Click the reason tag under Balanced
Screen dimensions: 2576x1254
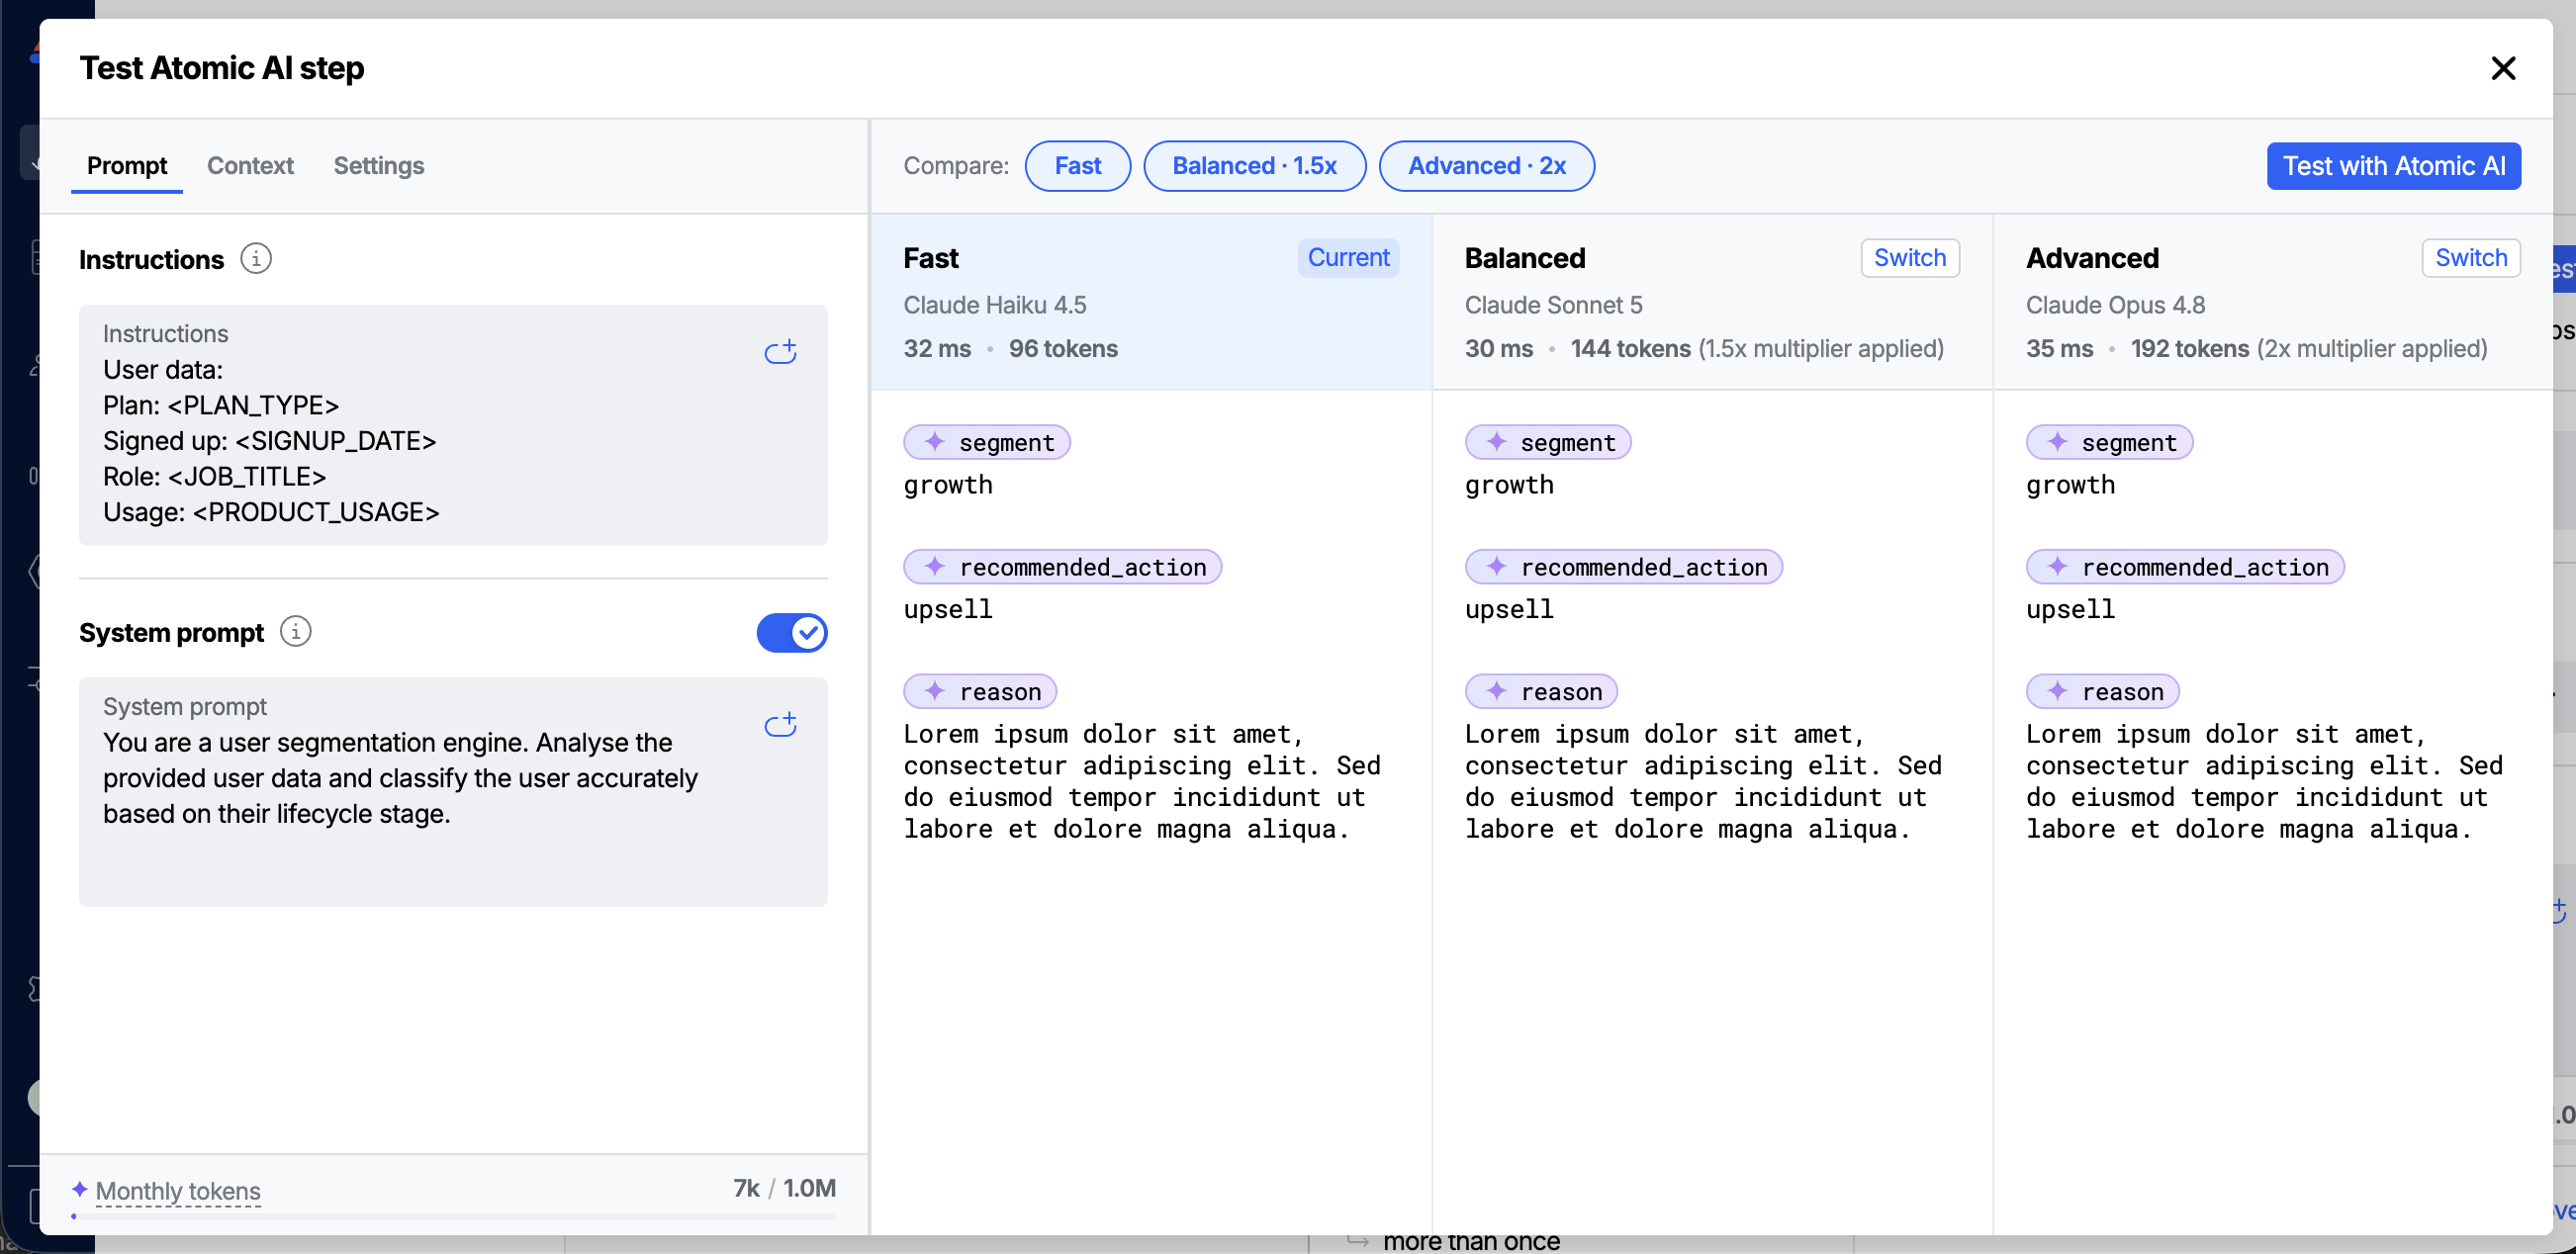(1541, 691)
